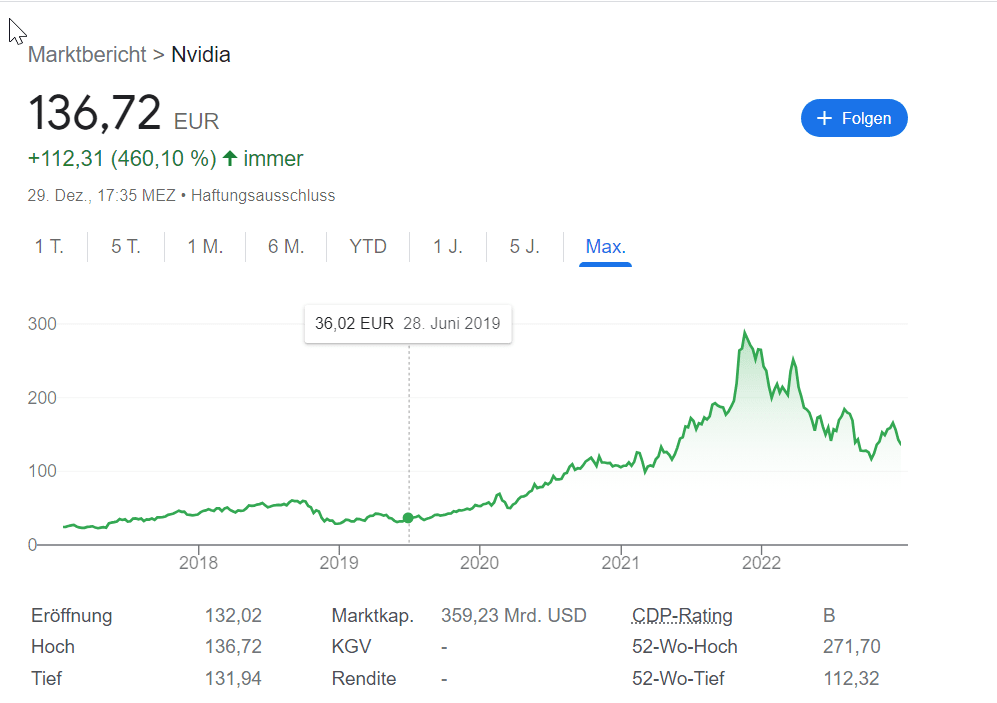This screenshot has height=703, width=997.
Task: Click the green up arrow next to immer
Action: [230, 158]
